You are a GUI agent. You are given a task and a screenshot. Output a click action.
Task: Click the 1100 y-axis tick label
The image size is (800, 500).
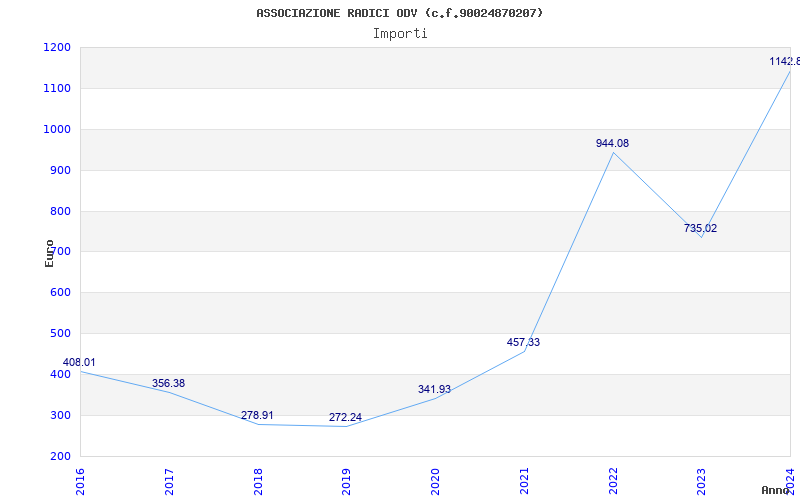(x=56, y=89)
